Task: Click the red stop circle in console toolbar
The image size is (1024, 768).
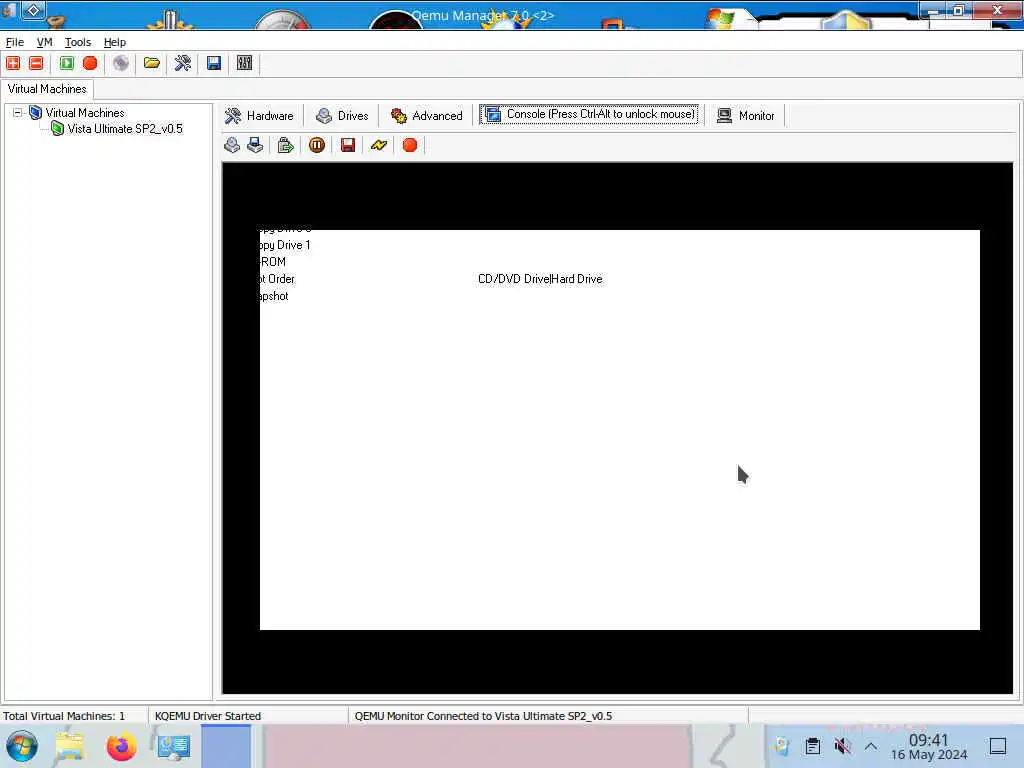Action: click(x=410, y=145)
